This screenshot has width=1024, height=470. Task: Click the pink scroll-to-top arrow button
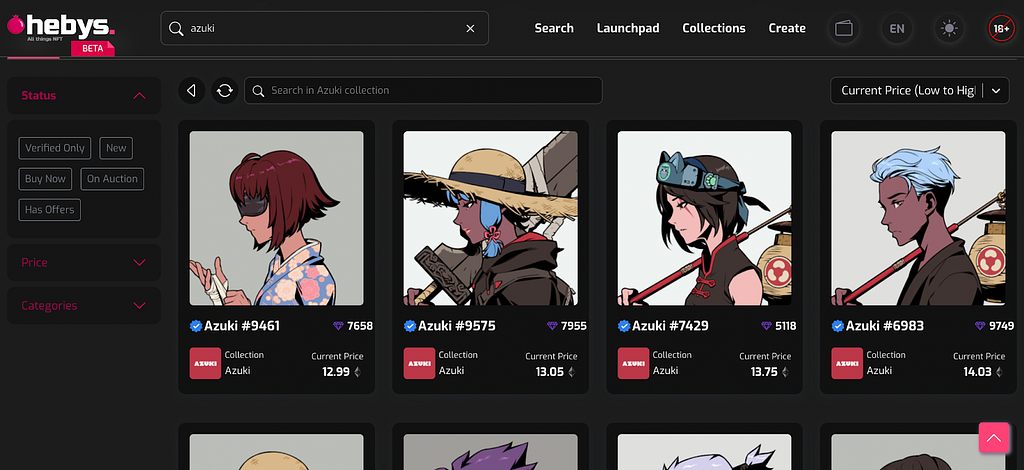pyautogui.click(x=994, y=437)
